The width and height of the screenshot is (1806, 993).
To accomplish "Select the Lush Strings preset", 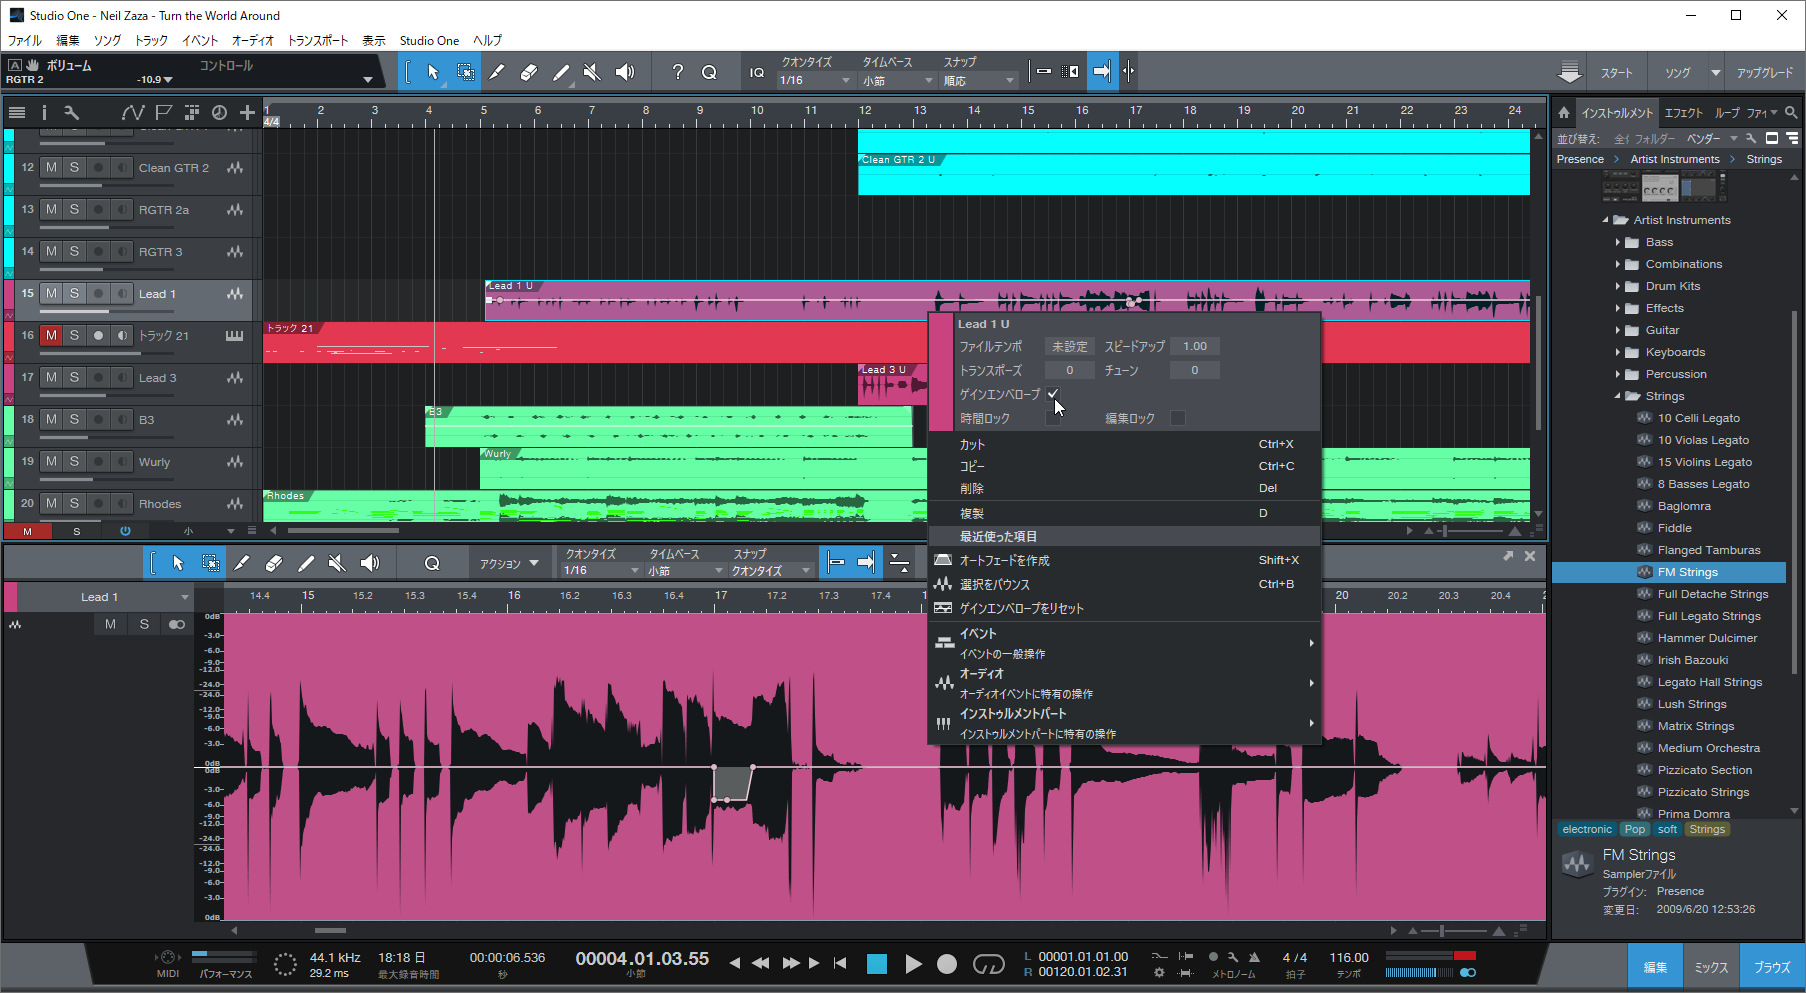I will (x=1691, y=704).
